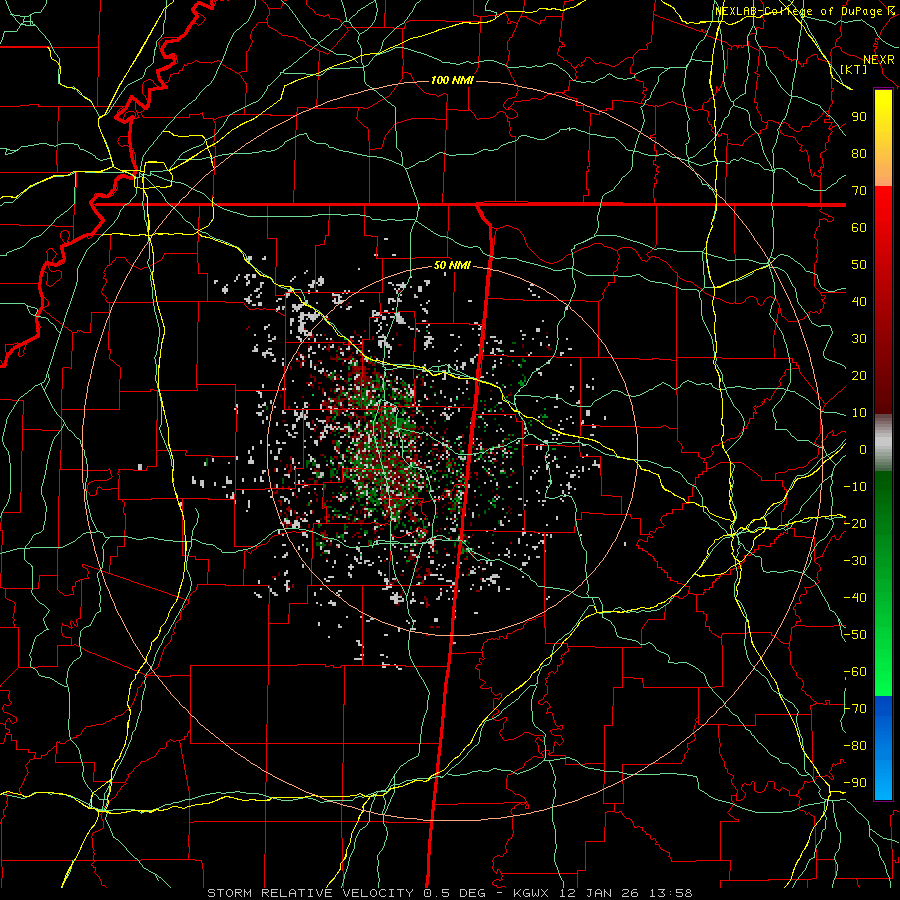Select the -10 value on the scale
Screen dimensions: 900x900
click(x=855, y=487)
